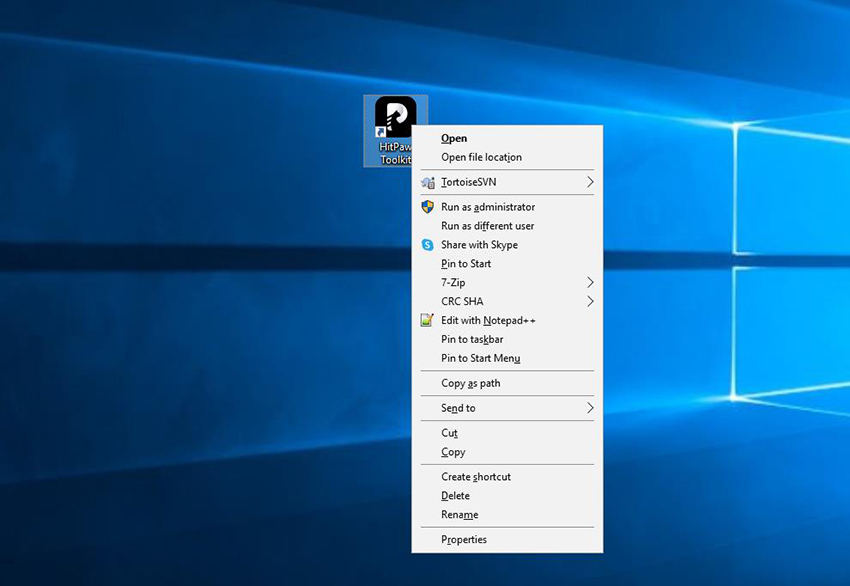Expand the 7-Zip submenu arrow
The height and width of the screenshot is (586, 850).
pyautogui.click(x=590, y=283)
